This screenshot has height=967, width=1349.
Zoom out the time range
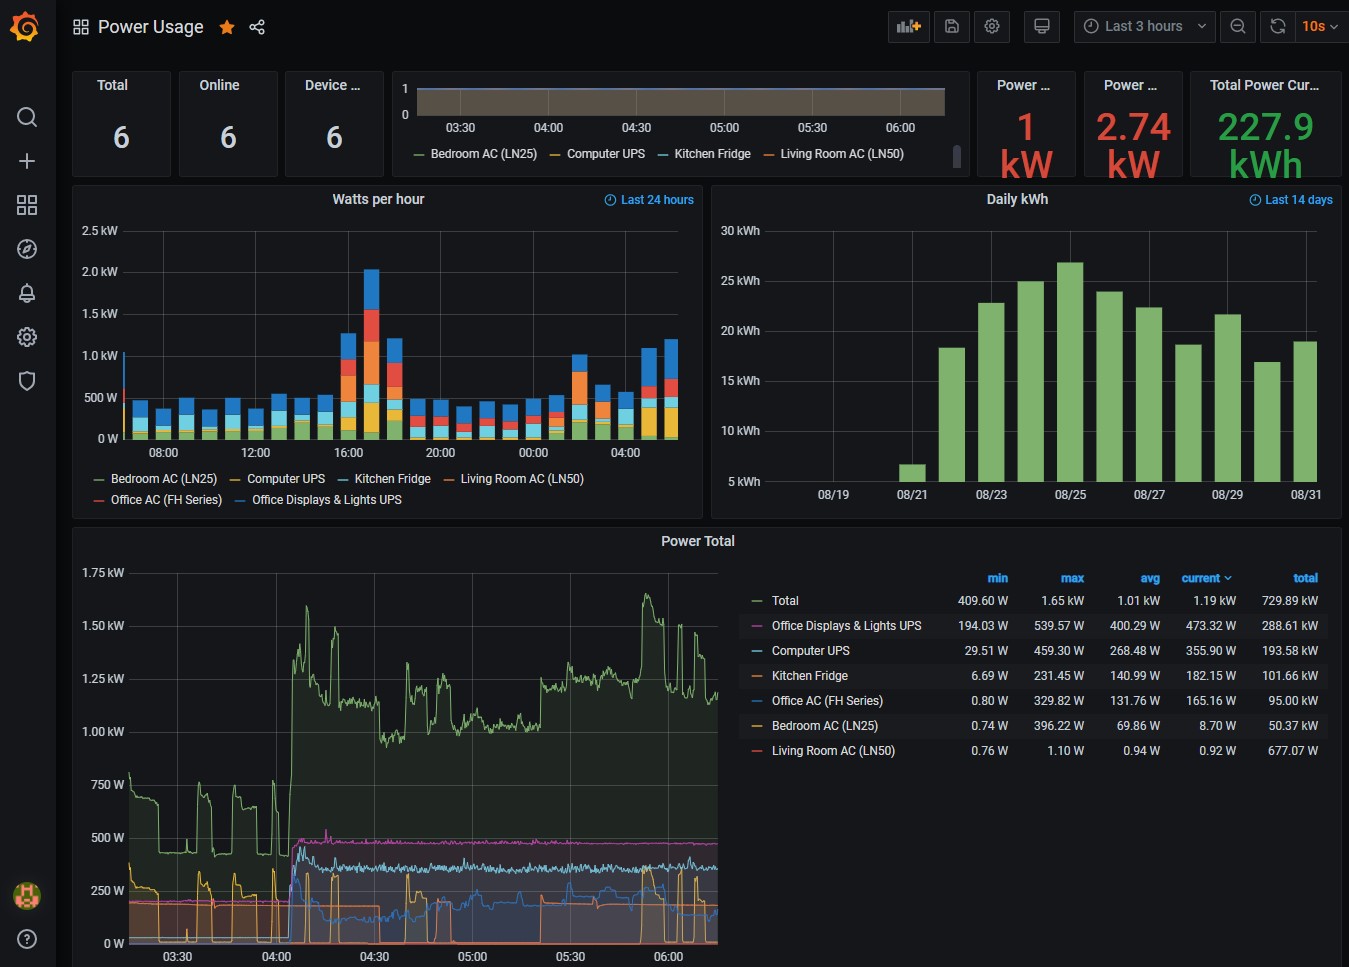(1238, 27)
